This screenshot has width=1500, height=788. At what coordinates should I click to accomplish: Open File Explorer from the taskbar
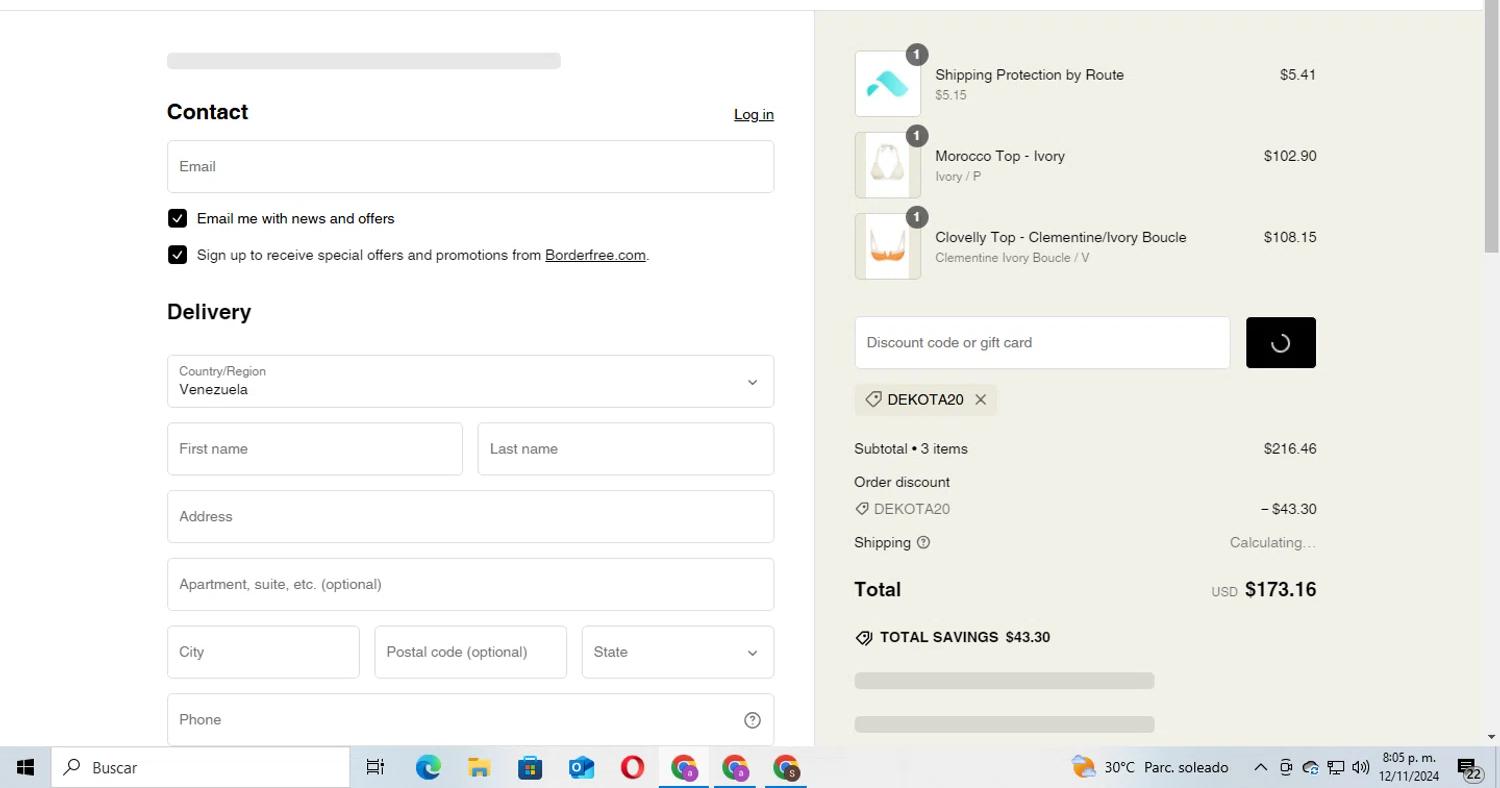[479, 768]
